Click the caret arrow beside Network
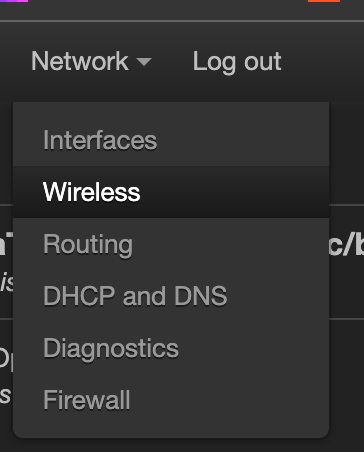 [144, 62]
